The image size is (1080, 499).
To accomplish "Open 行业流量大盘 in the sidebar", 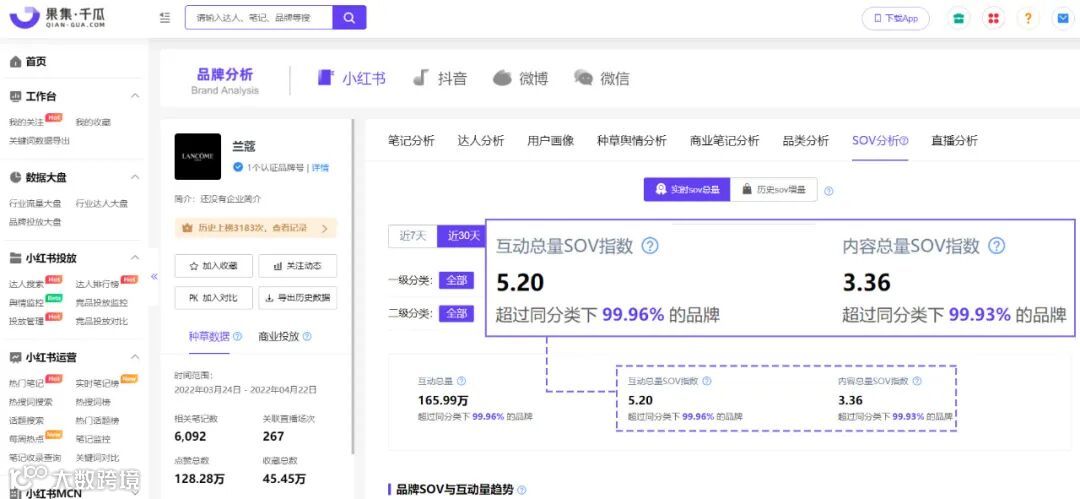I will pos(35,204).
